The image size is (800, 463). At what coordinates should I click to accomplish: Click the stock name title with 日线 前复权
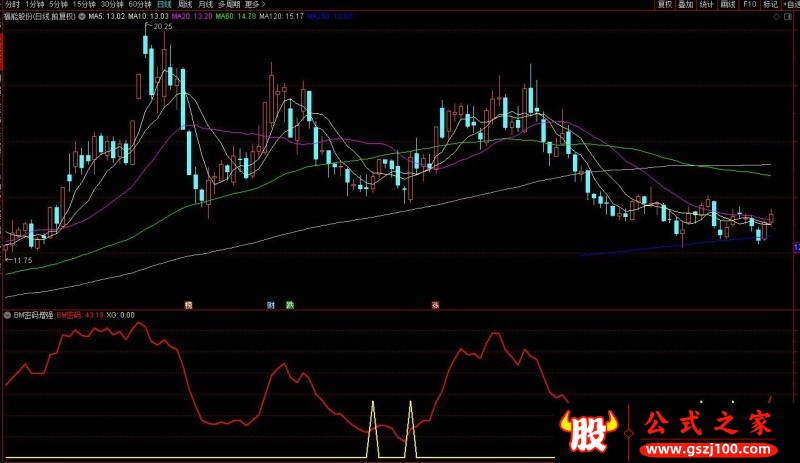click(40, 16)
